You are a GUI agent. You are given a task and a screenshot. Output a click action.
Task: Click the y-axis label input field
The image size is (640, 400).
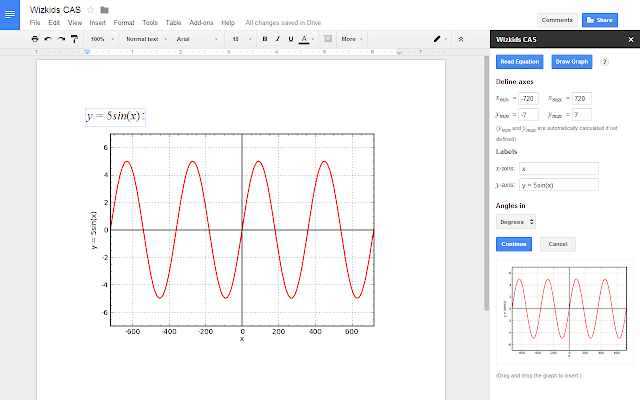[x=559, y=185]
